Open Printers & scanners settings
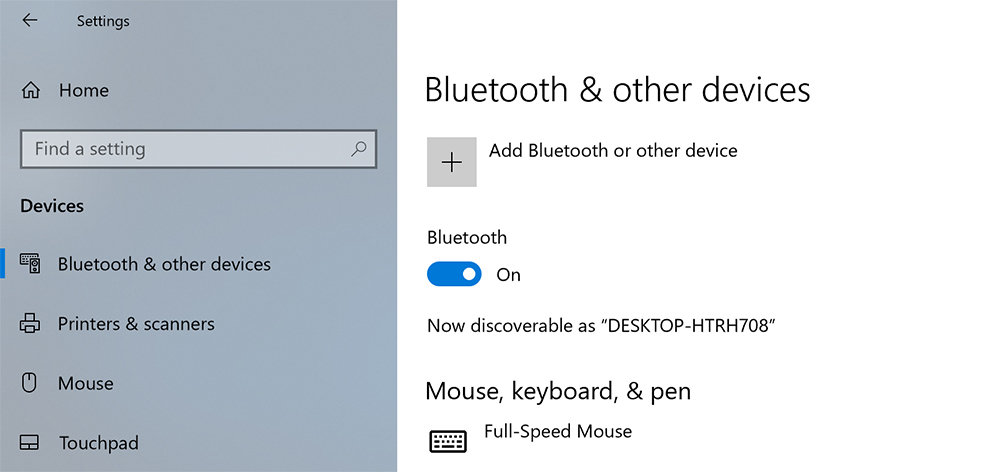 (x=136, y=324)
